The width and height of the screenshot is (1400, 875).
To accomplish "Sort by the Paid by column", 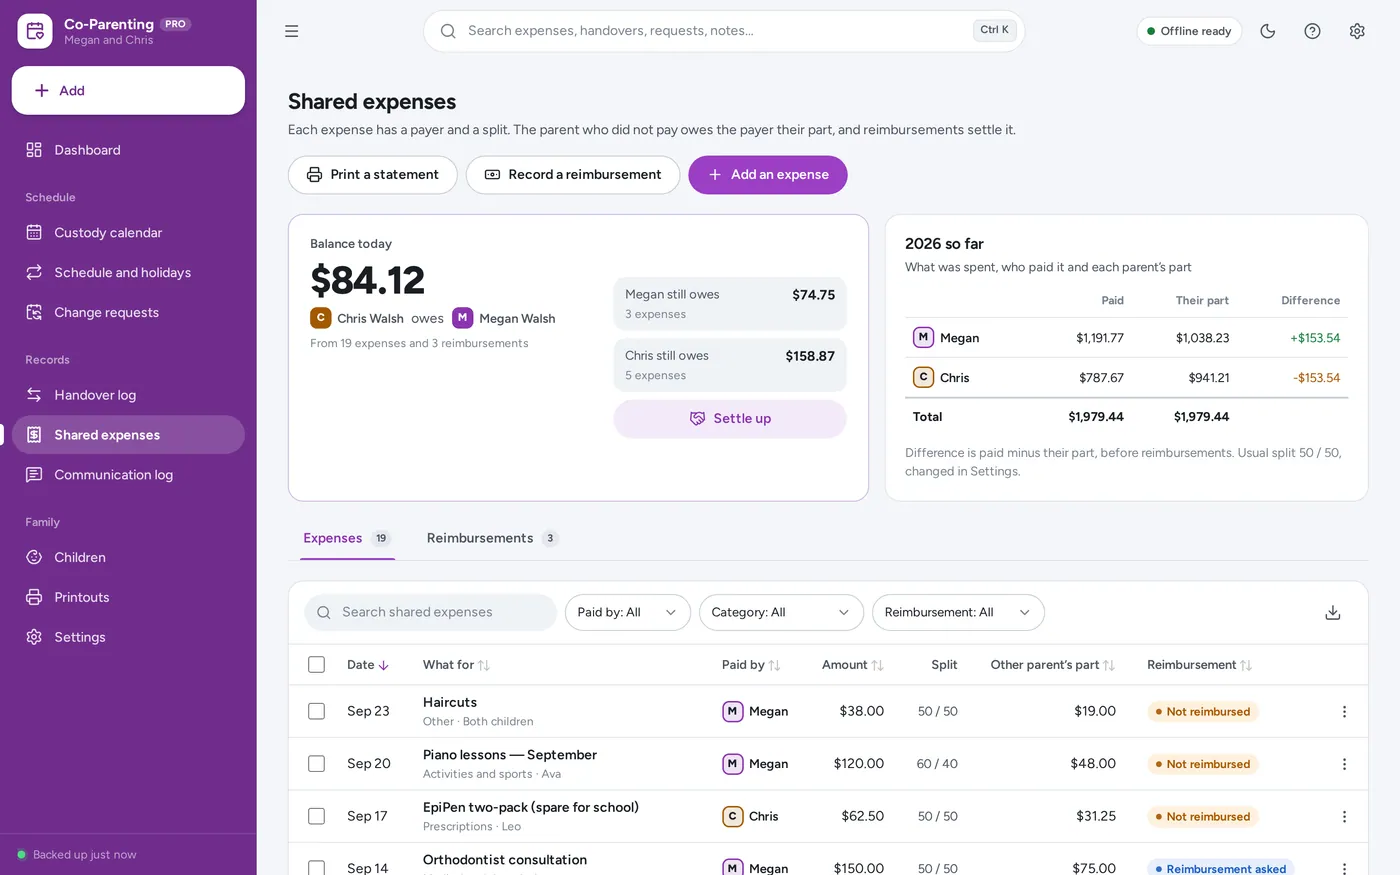I will pyautogui.click(x=751, y=665).
